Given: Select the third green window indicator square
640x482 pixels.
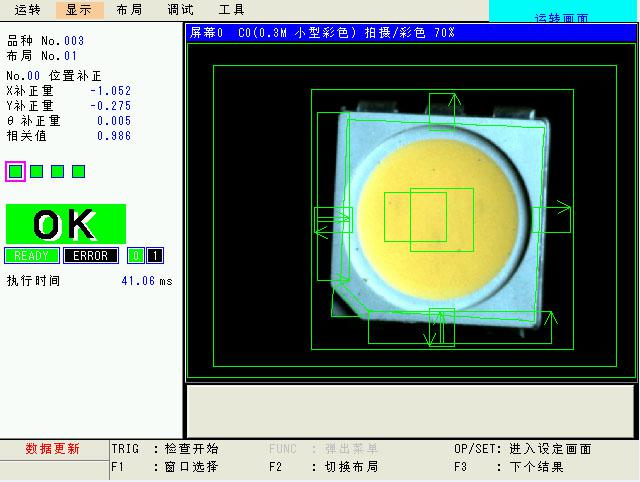Looking at the screenshot, I should [x=58, y=171].
